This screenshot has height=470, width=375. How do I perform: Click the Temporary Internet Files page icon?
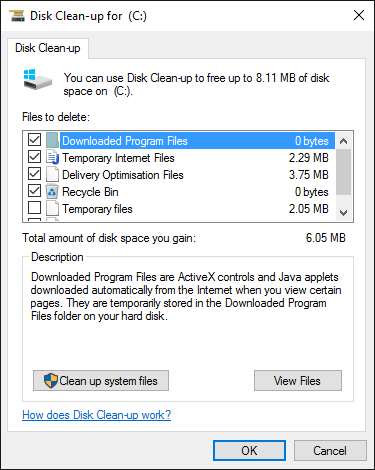52,157
